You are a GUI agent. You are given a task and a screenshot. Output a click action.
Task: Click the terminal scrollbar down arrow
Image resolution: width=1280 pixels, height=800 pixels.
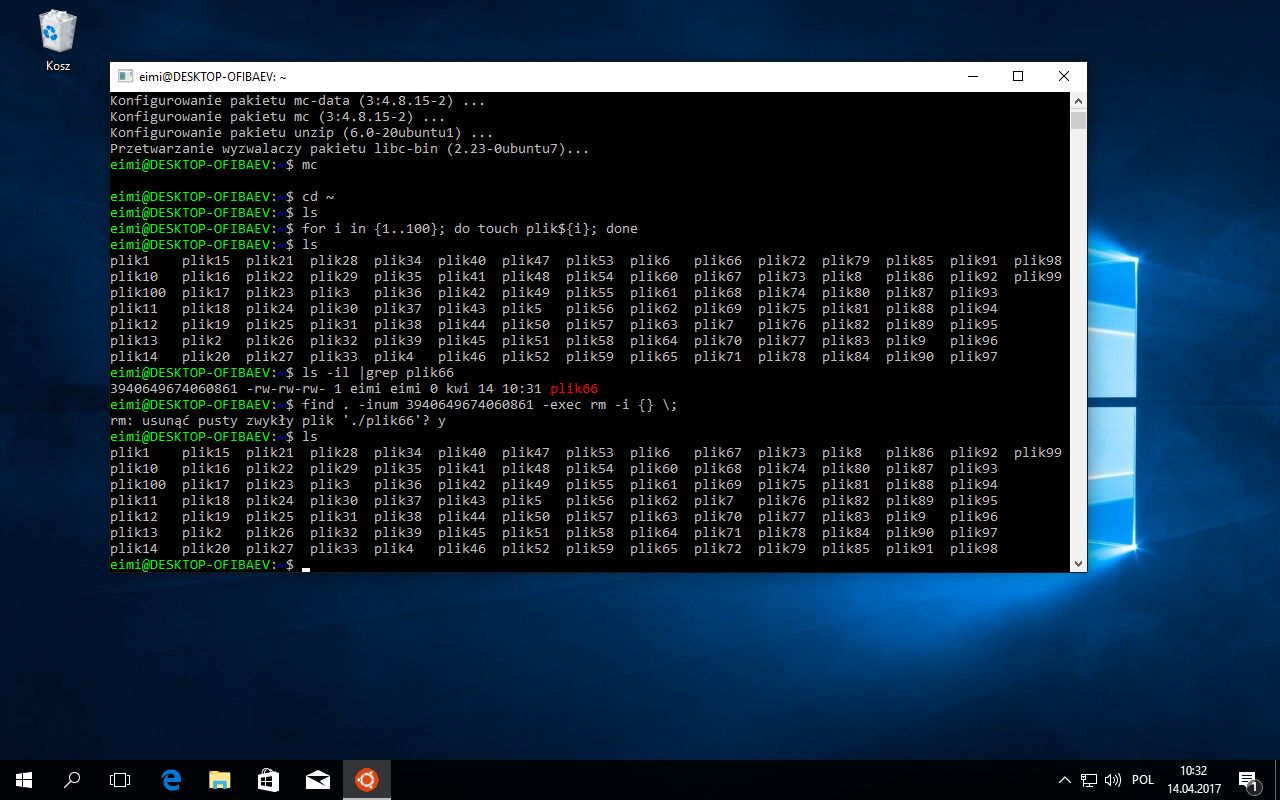(x=1078, y=564)
